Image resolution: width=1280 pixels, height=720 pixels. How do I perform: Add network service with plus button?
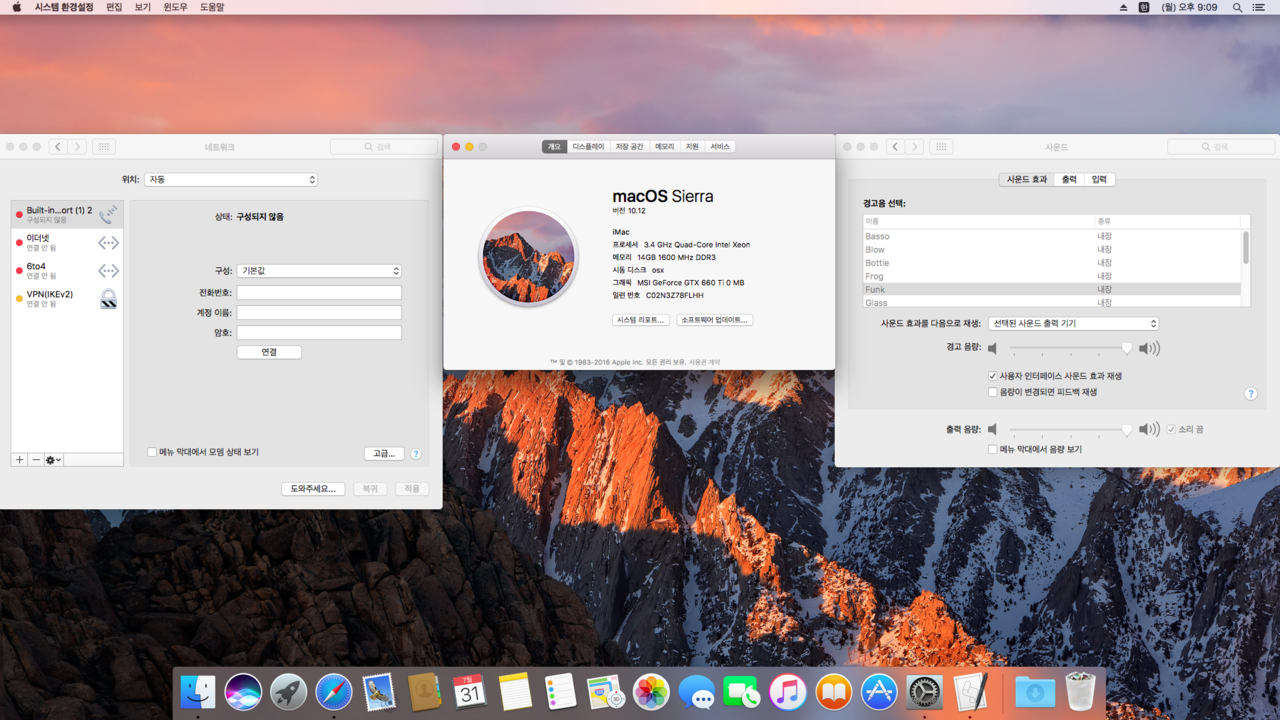point(19,460)
